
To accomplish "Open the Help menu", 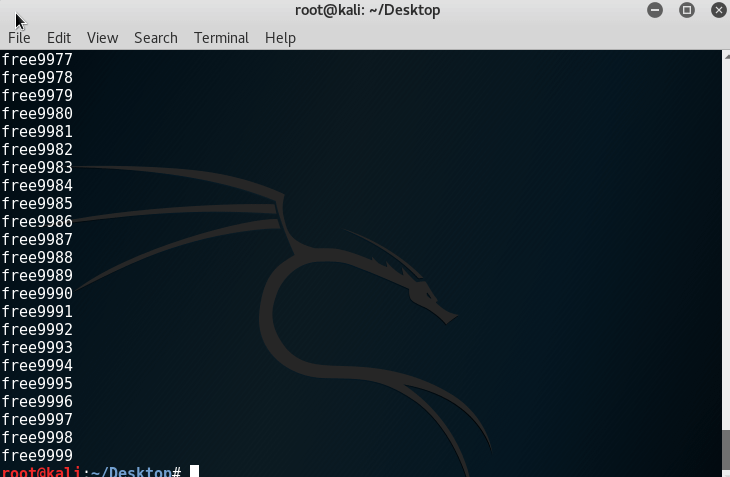I will click(x=280, y=38).
